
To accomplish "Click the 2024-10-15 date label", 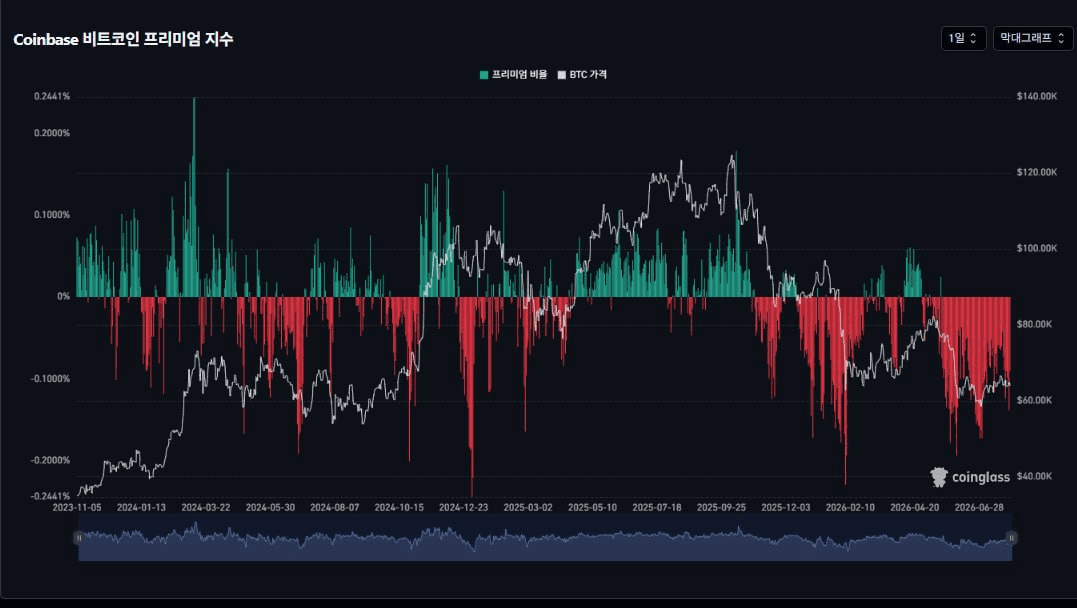I will click(x=399, y=507).
